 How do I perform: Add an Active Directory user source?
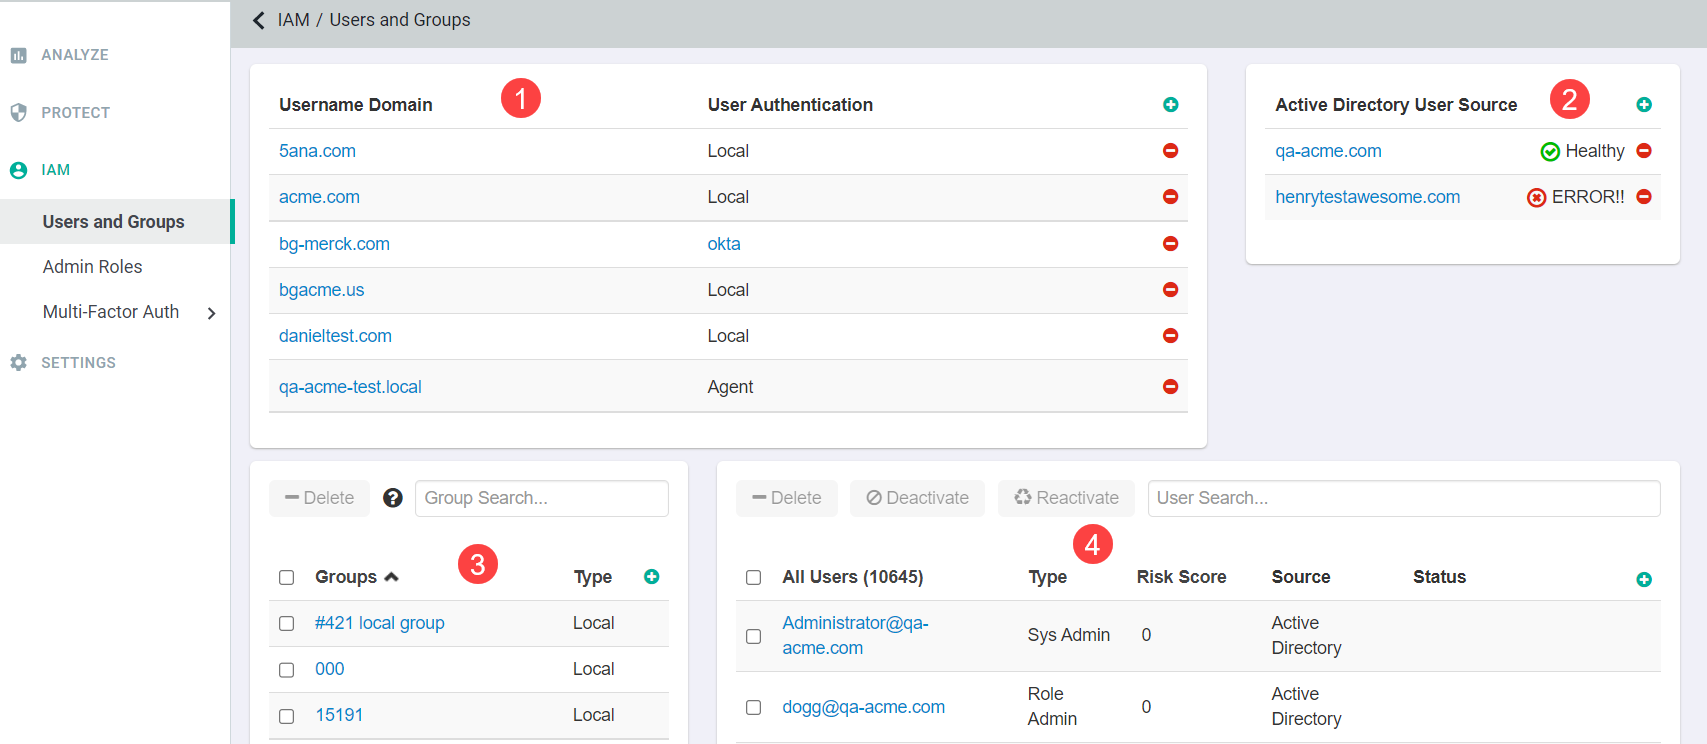pyautogui.click(x=1643, y=105)
